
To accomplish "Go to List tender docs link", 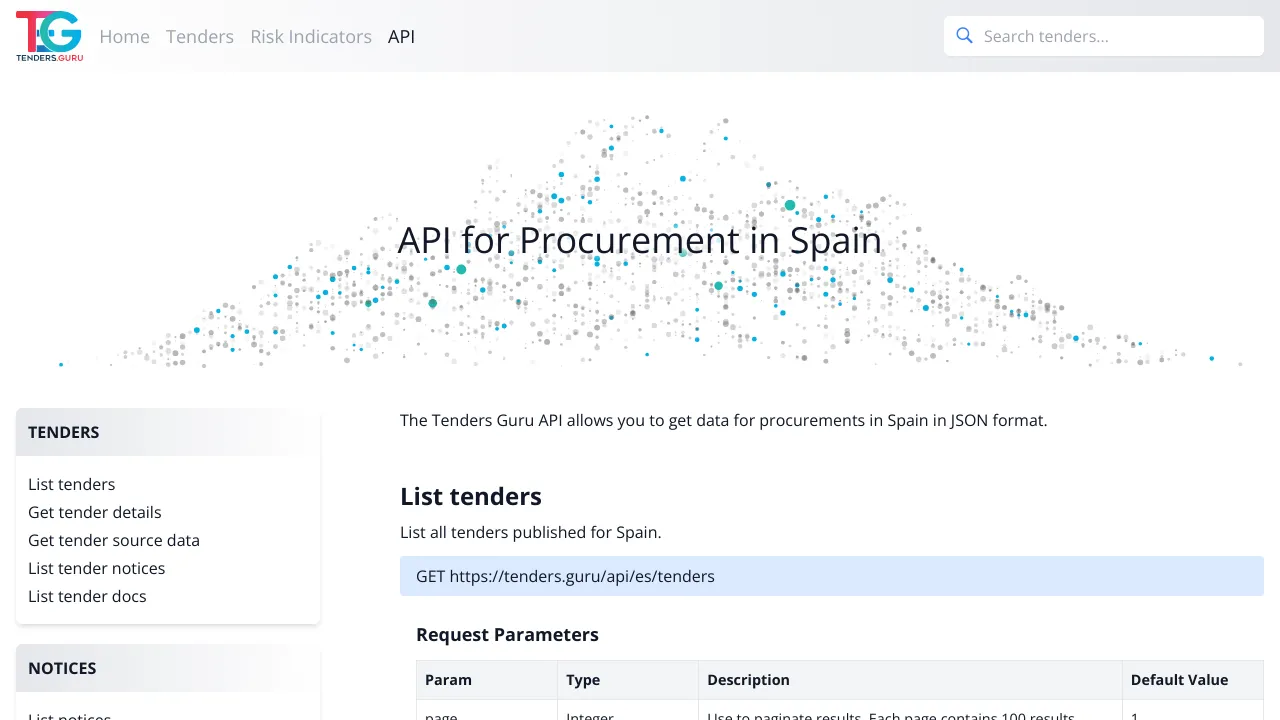I will point(87,596).
